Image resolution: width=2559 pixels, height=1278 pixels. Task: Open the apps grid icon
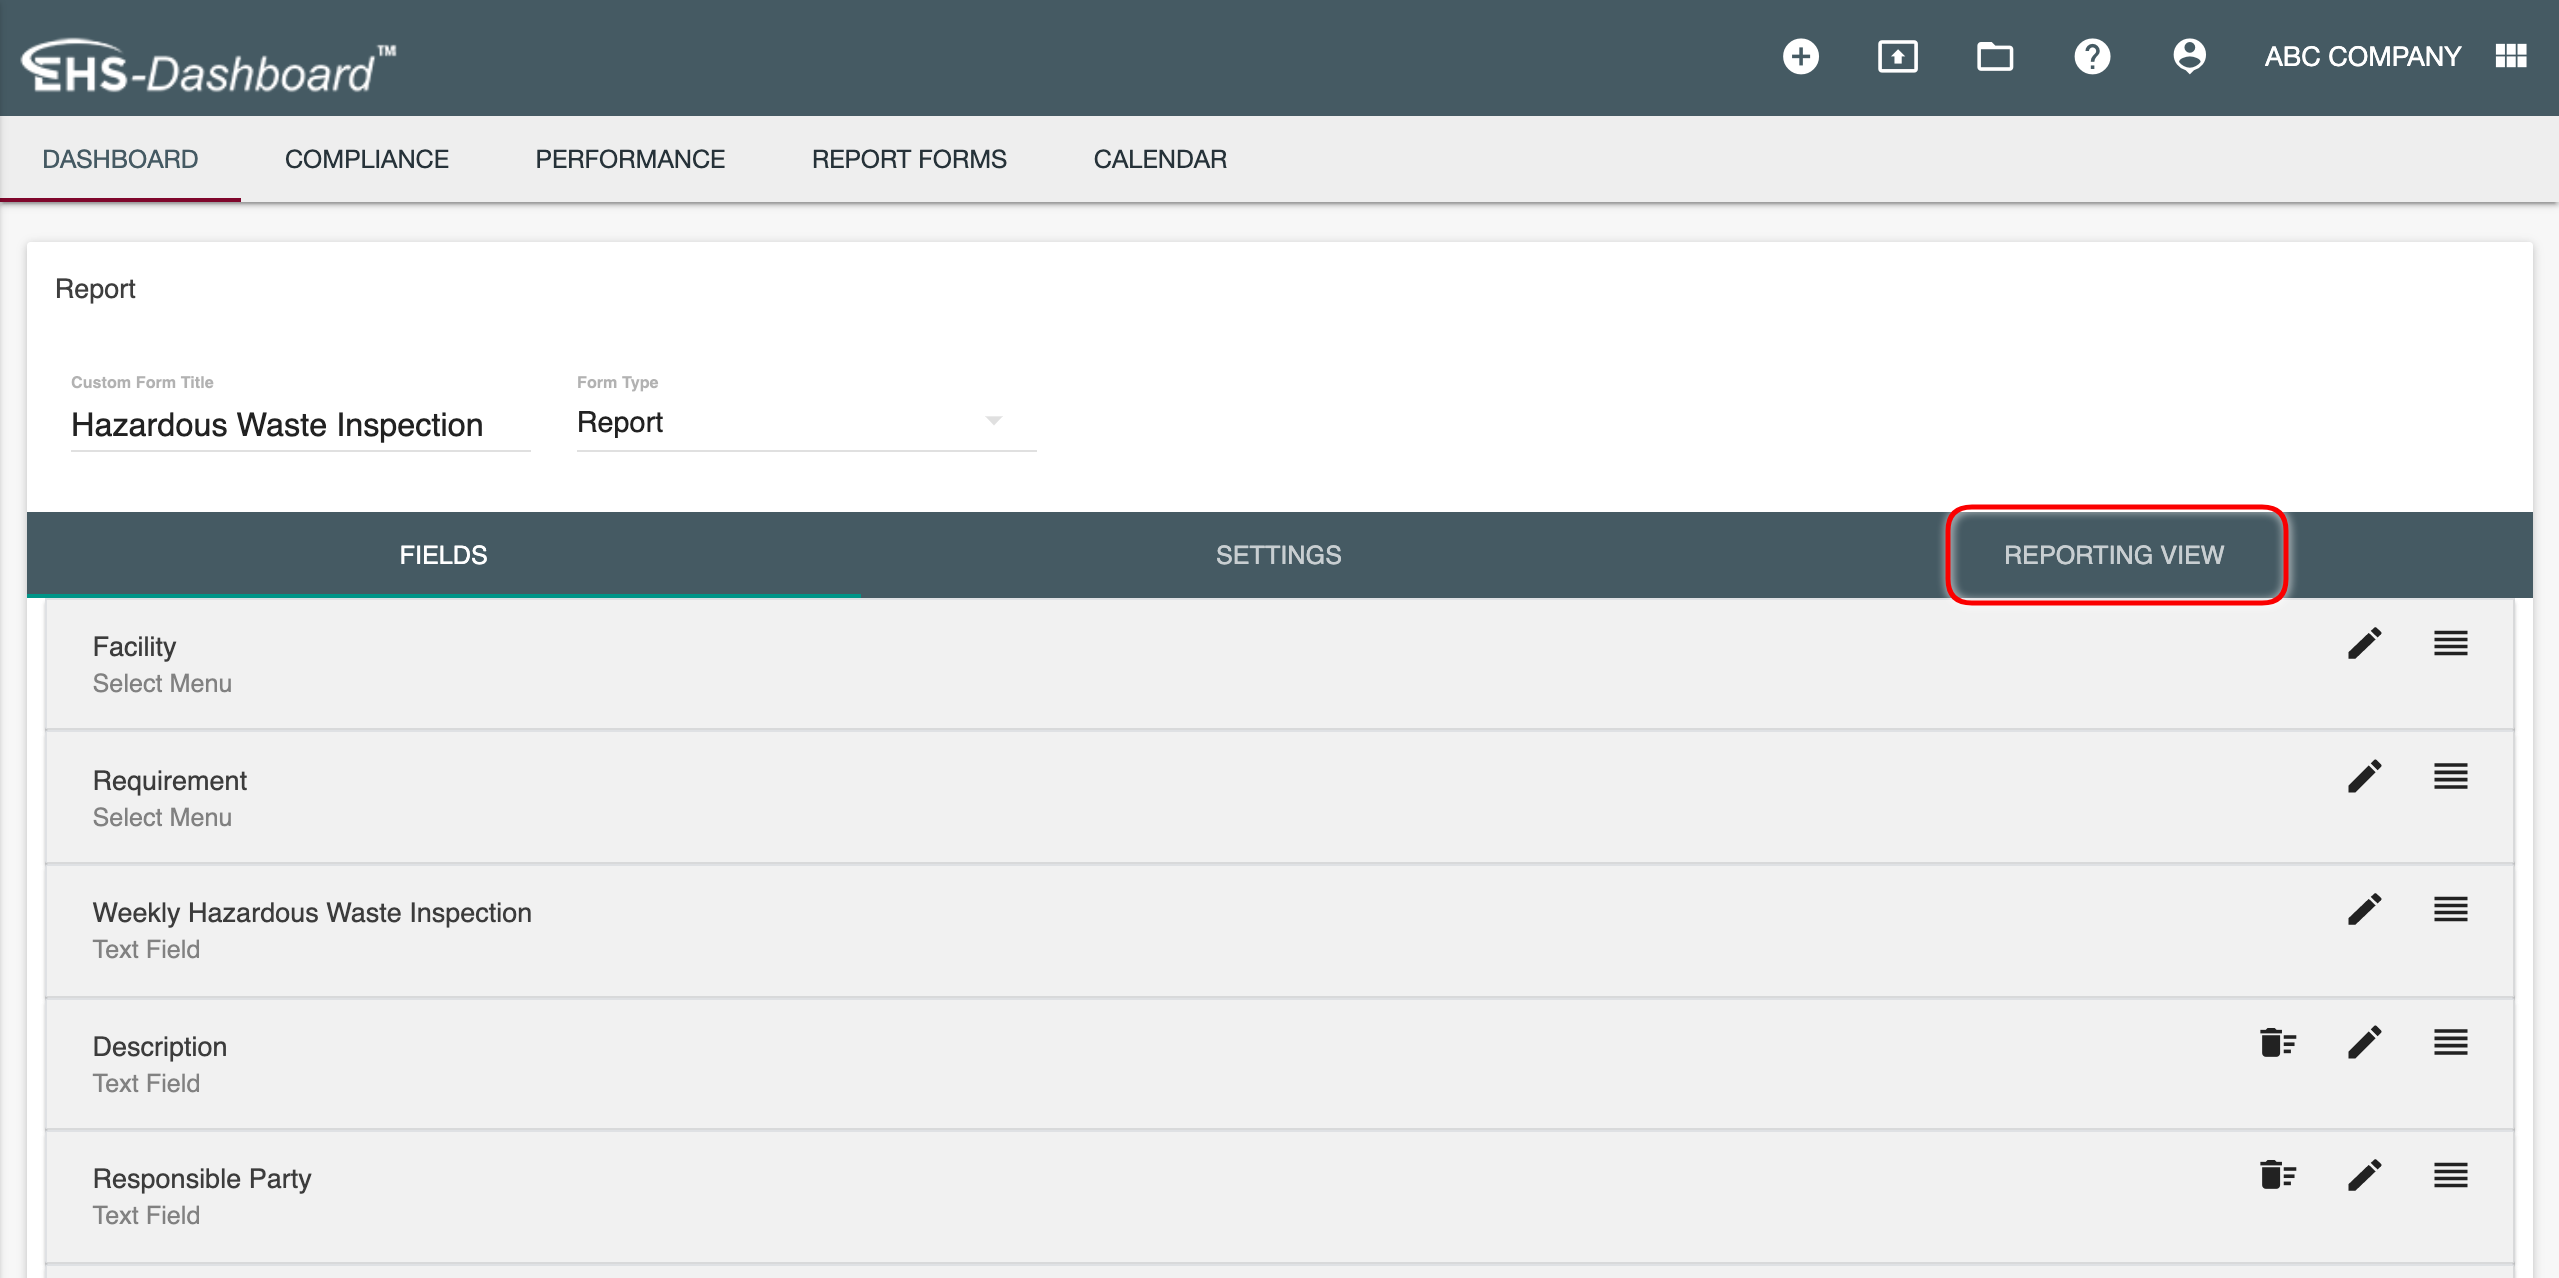pos(2511,57)
